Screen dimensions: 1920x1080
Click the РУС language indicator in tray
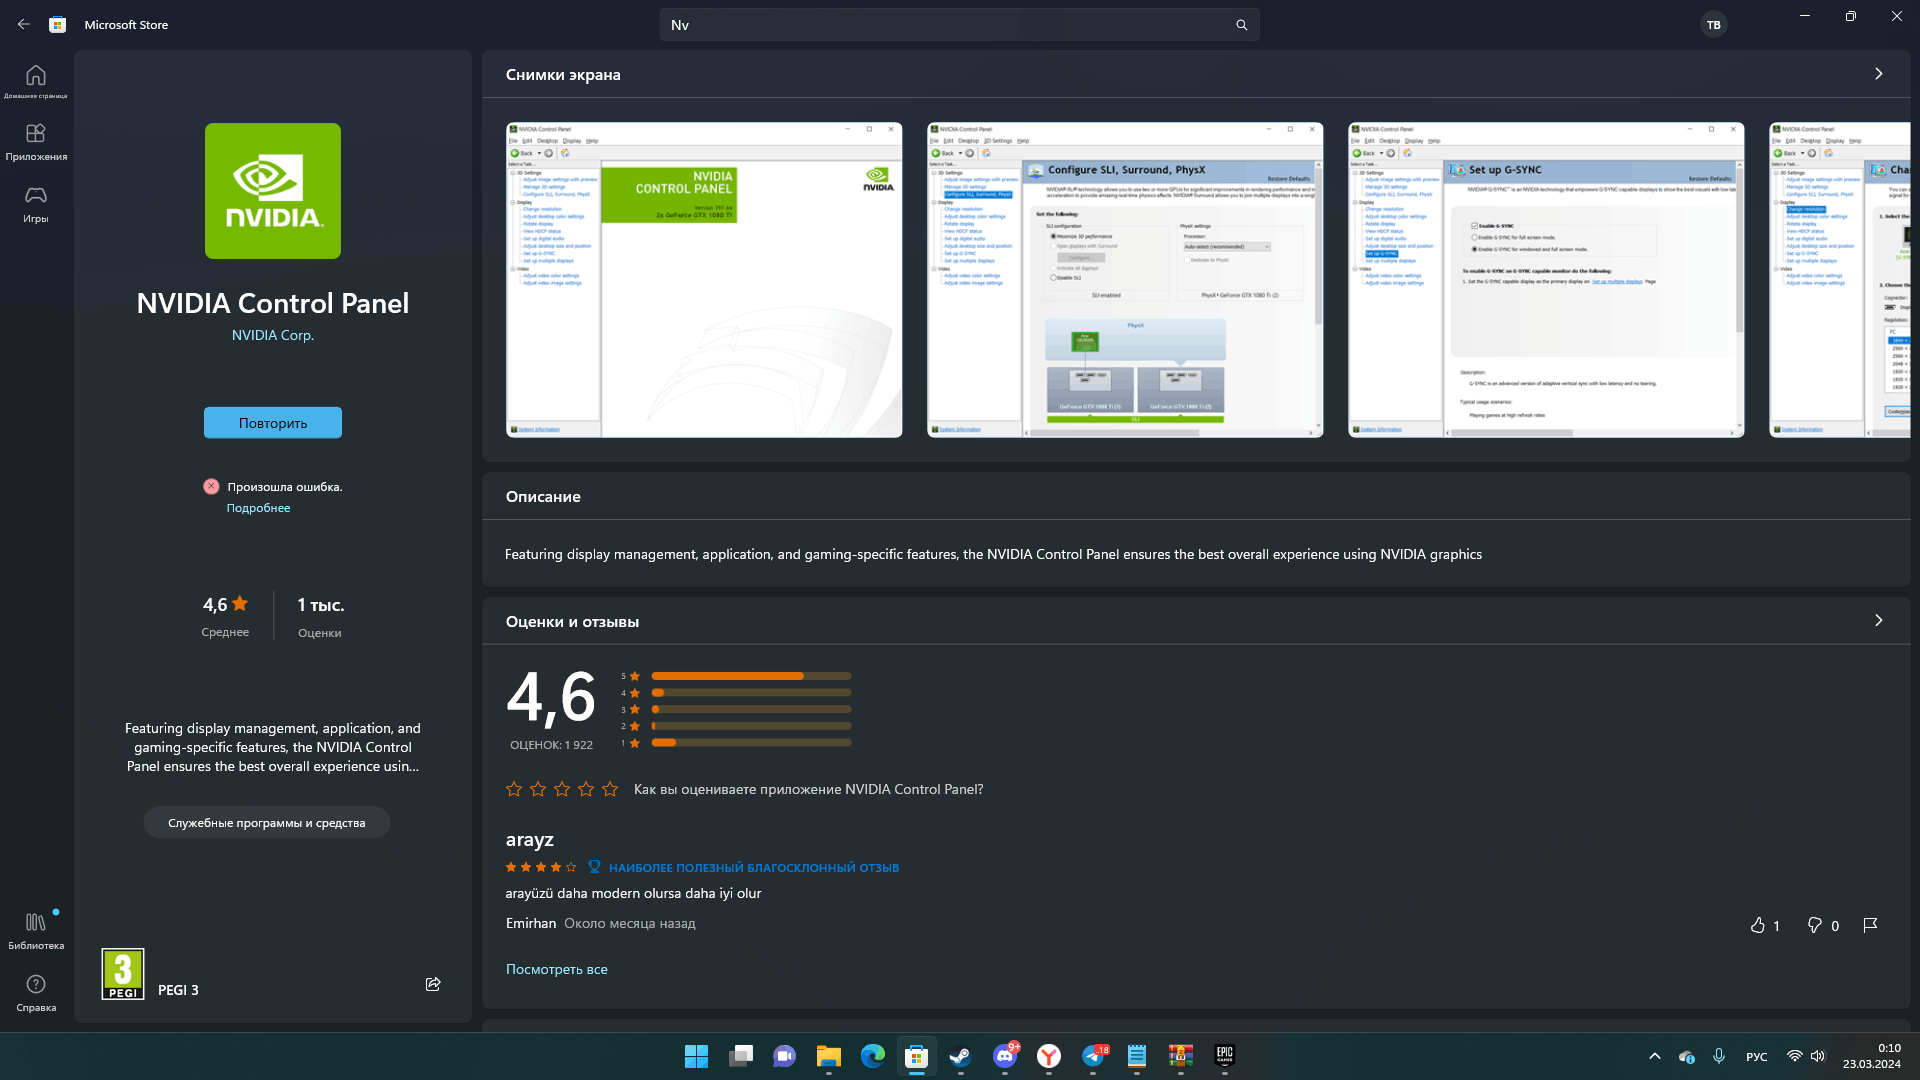pyautogui.click(x=1757, y=1056)
